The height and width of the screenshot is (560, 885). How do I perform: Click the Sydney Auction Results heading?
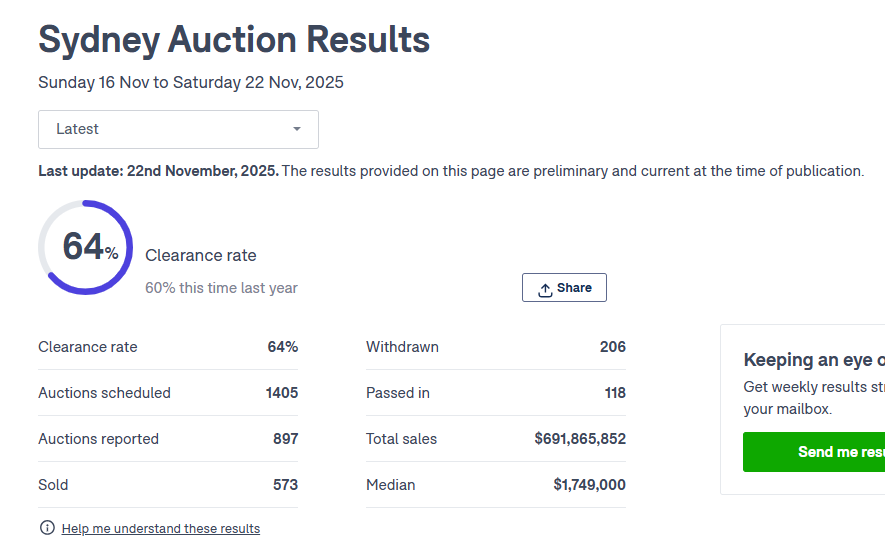(234, 40)
